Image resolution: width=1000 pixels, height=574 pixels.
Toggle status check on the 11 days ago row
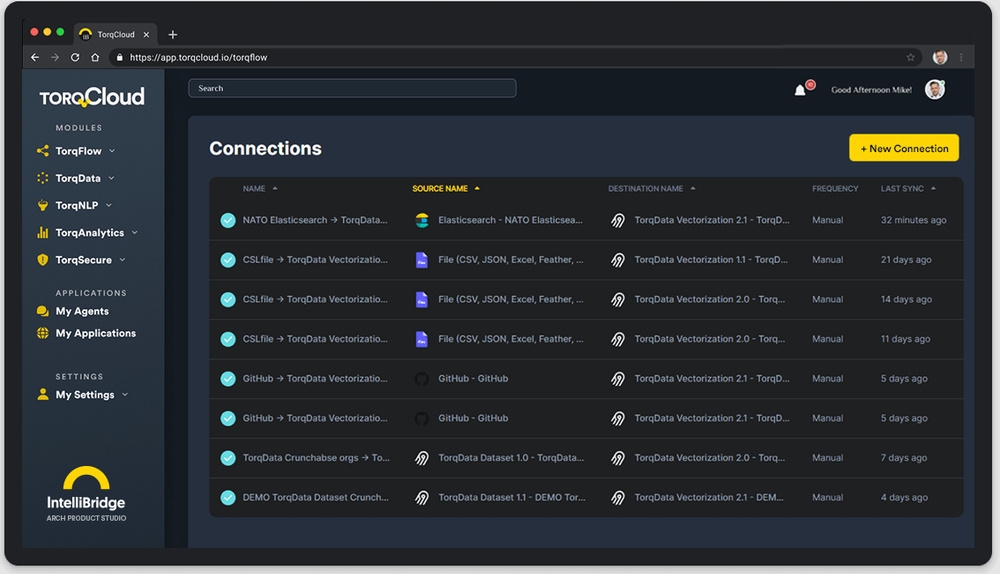coord(228,339)
